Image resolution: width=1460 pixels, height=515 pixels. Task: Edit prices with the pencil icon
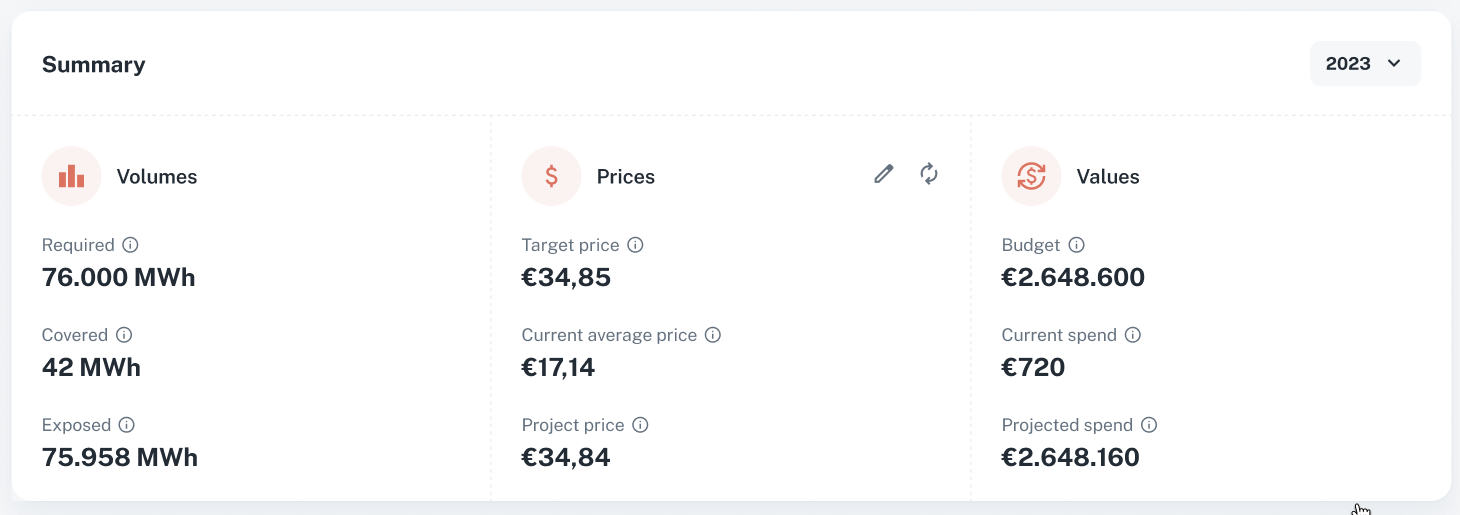pos(883,175)
